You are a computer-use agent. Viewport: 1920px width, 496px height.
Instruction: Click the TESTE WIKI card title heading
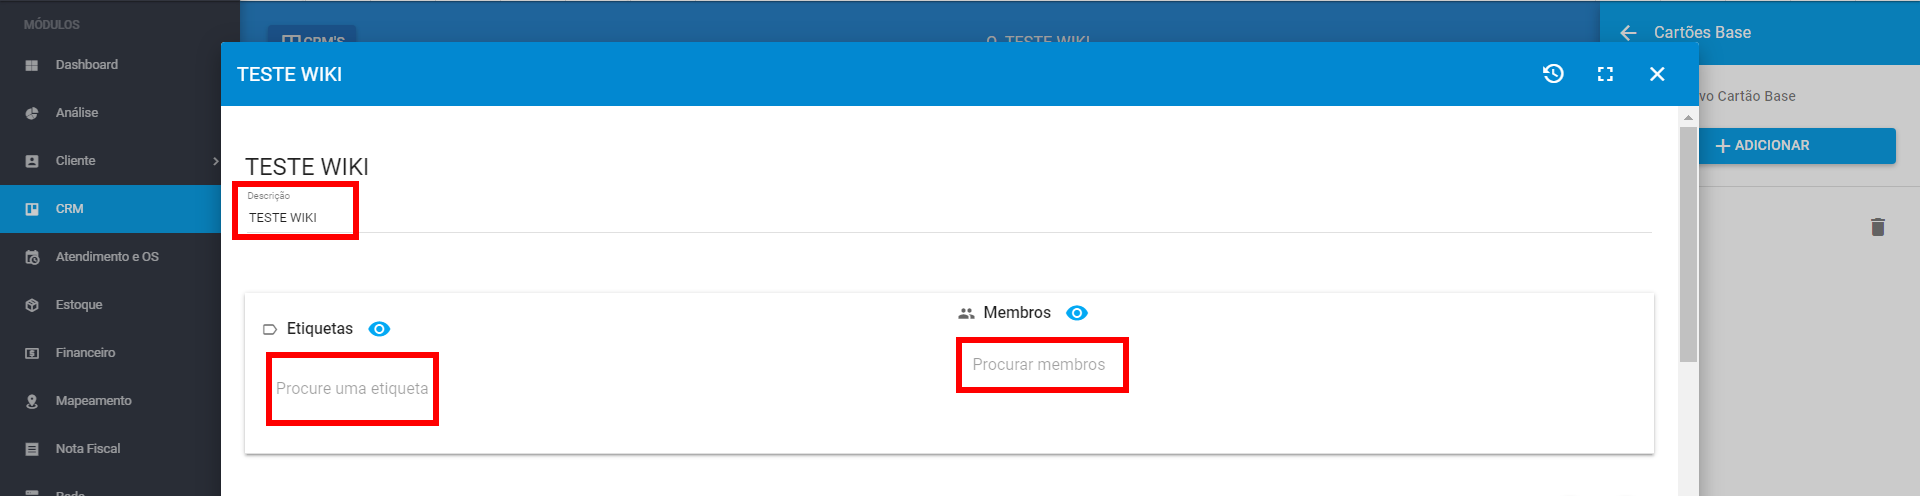tap(307, 167)
